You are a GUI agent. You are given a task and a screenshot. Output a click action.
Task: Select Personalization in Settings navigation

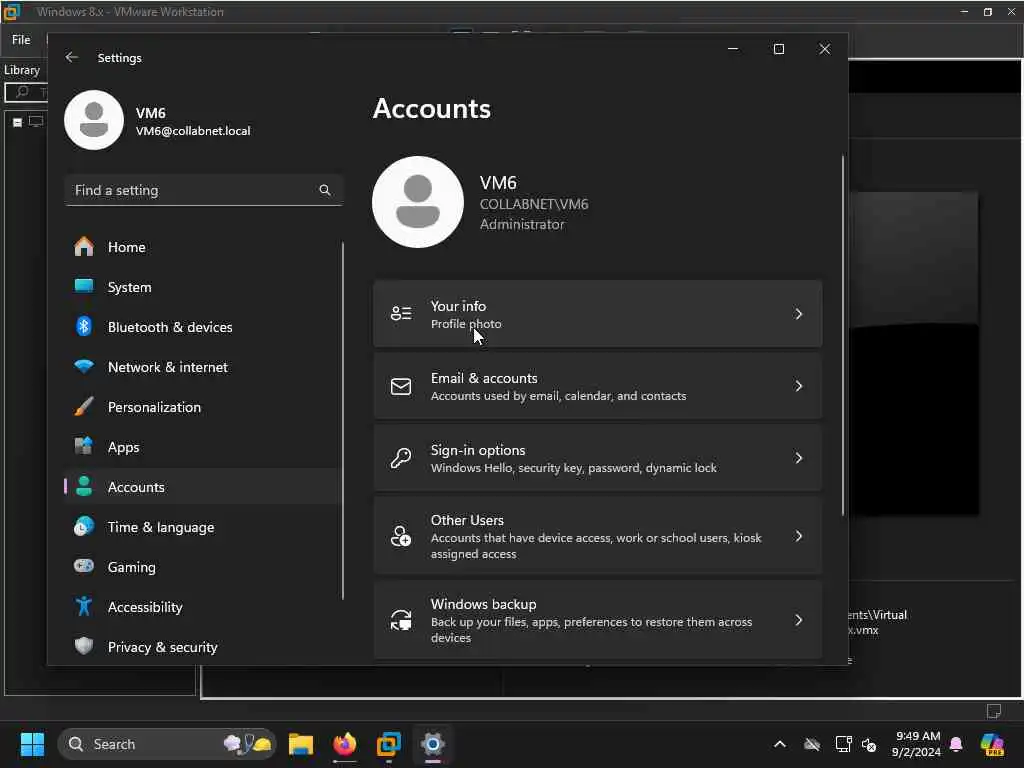point(202,407)
